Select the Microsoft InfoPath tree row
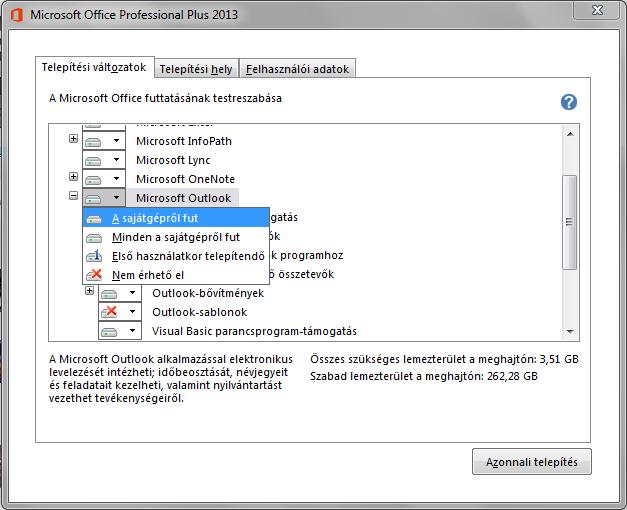Screen dimensions: 627x510 tap(184, 141)
